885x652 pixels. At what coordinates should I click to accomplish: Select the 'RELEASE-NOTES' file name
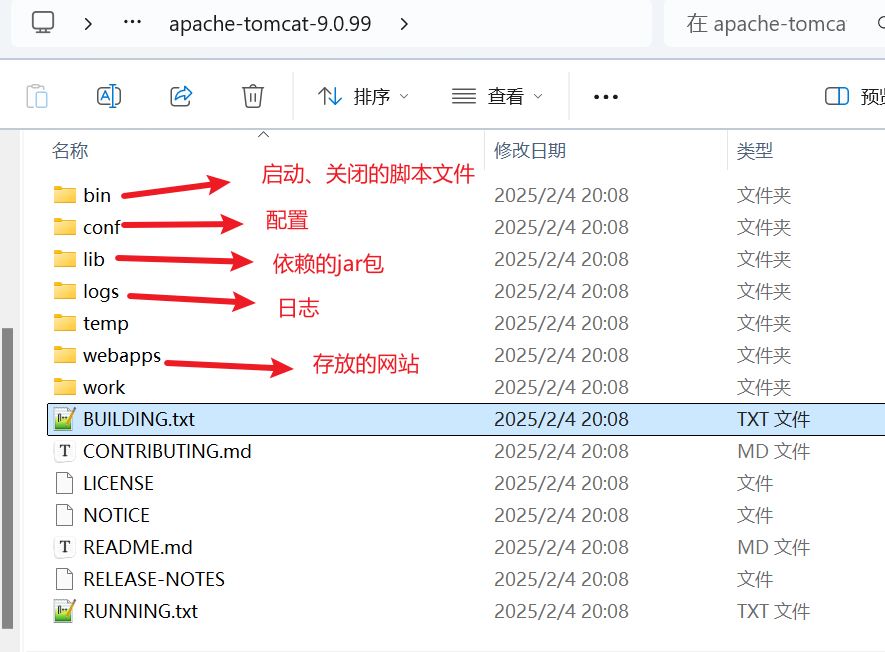pyautogui.click(x=154, y=579)
